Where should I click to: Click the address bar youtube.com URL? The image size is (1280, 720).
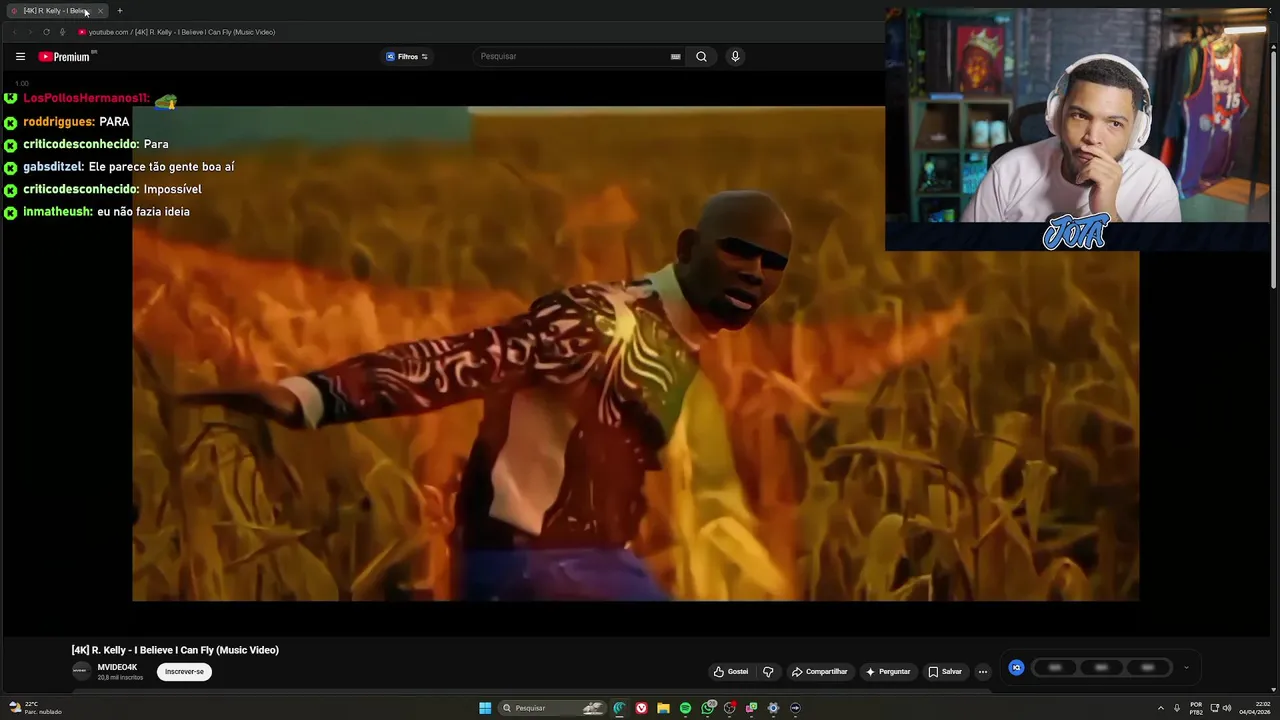coord(182,32)
